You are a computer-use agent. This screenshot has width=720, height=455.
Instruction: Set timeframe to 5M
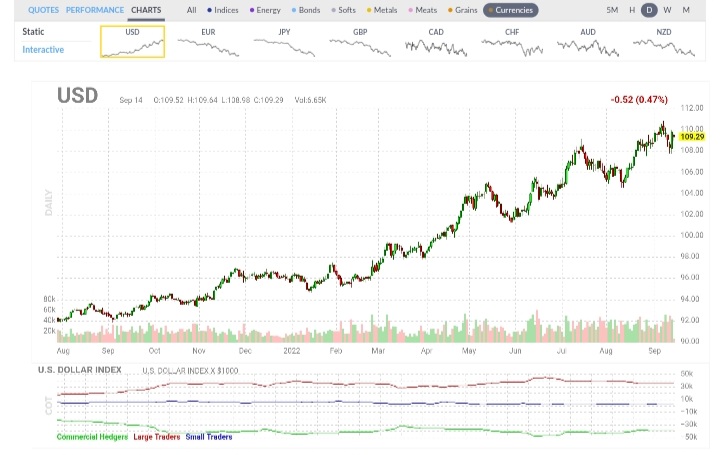coord(612,10)
